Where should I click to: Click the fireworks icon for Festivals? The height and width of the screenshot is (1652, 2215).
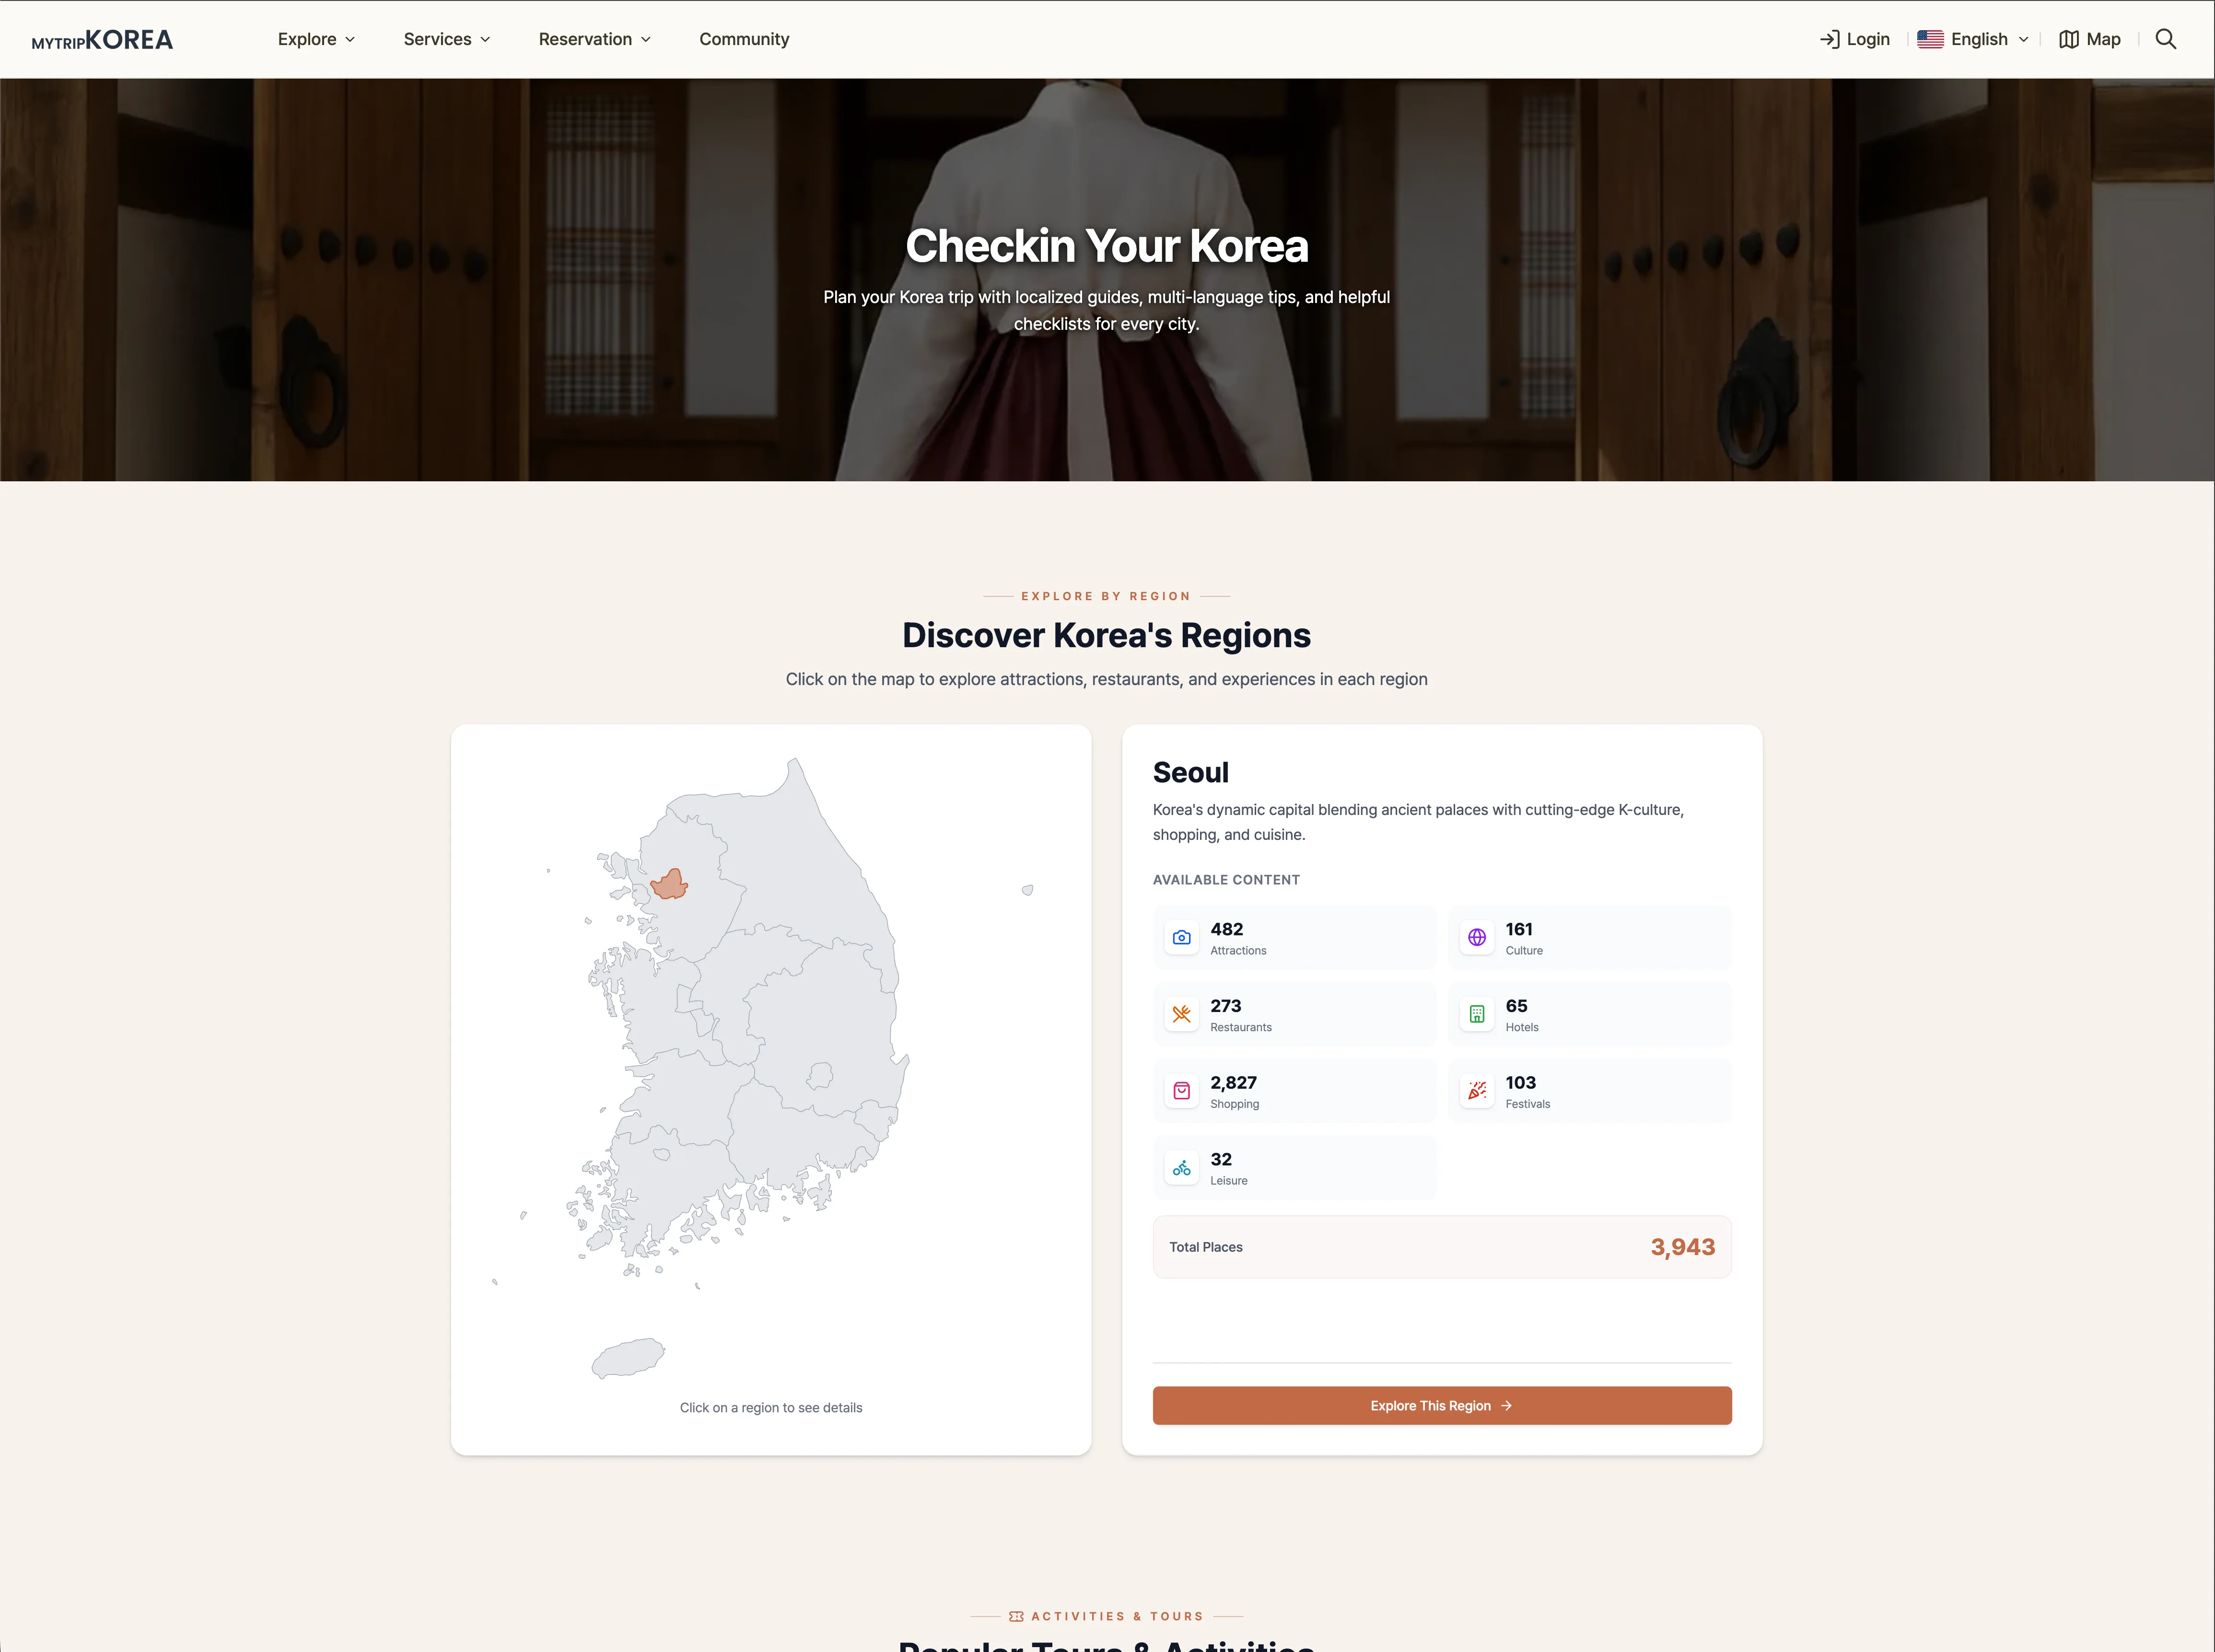pyautogui.click(x=1477, y=1090)
